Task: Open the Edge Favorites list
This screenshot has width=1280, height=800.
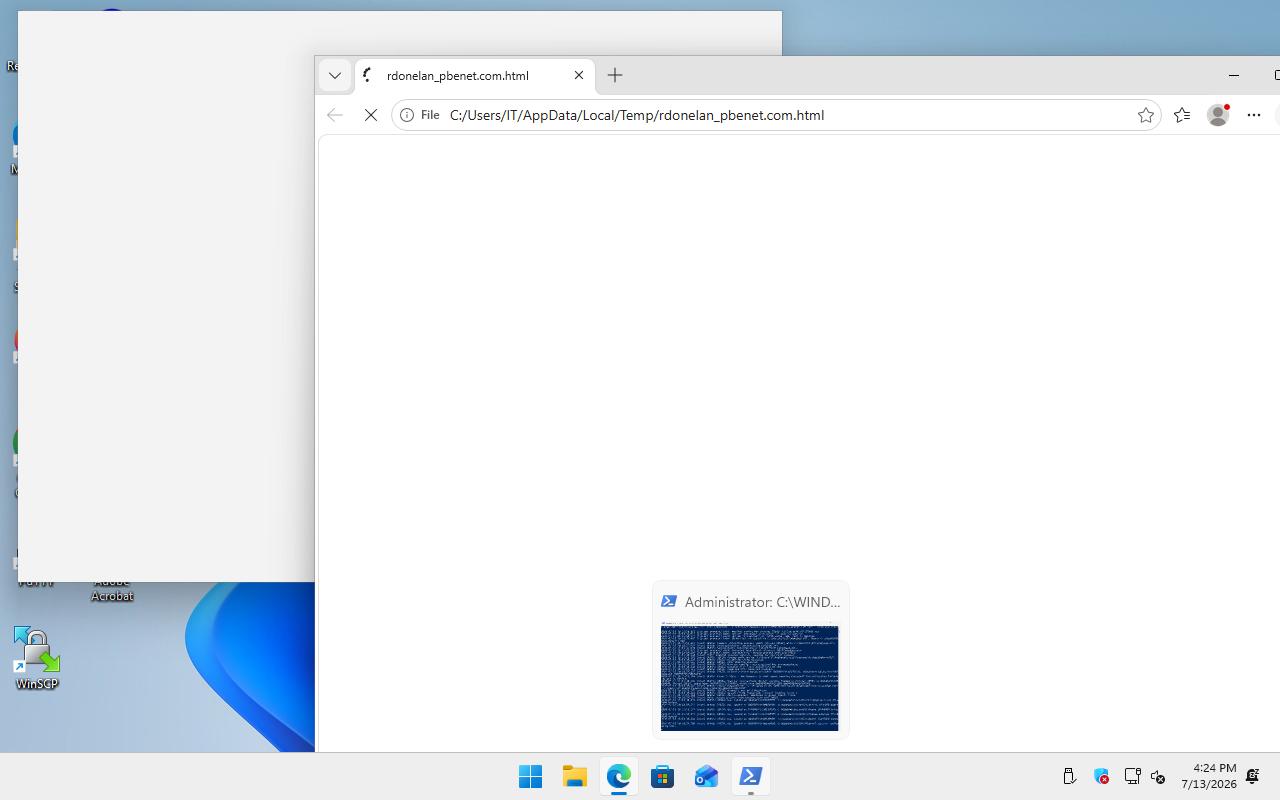Action: tap(1182, 115)
